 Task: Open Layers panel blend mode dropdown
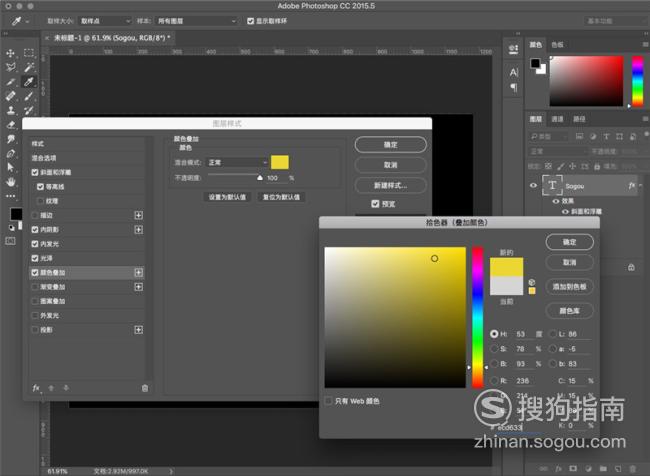point(558,151)
